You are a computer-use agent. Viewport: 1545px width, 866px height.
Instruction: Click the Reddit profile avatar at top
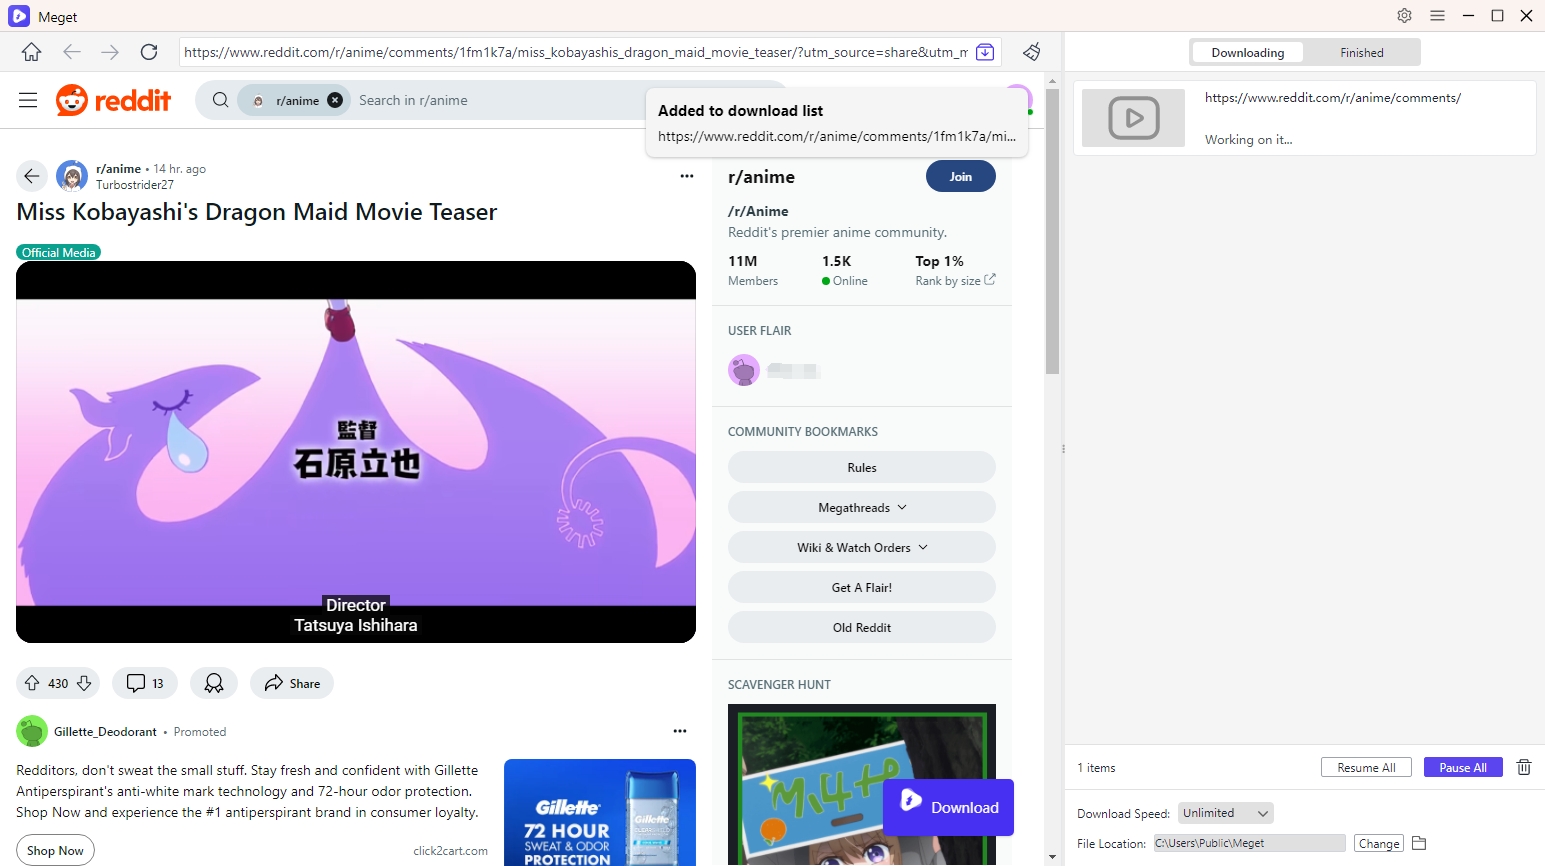point(1018,99)
